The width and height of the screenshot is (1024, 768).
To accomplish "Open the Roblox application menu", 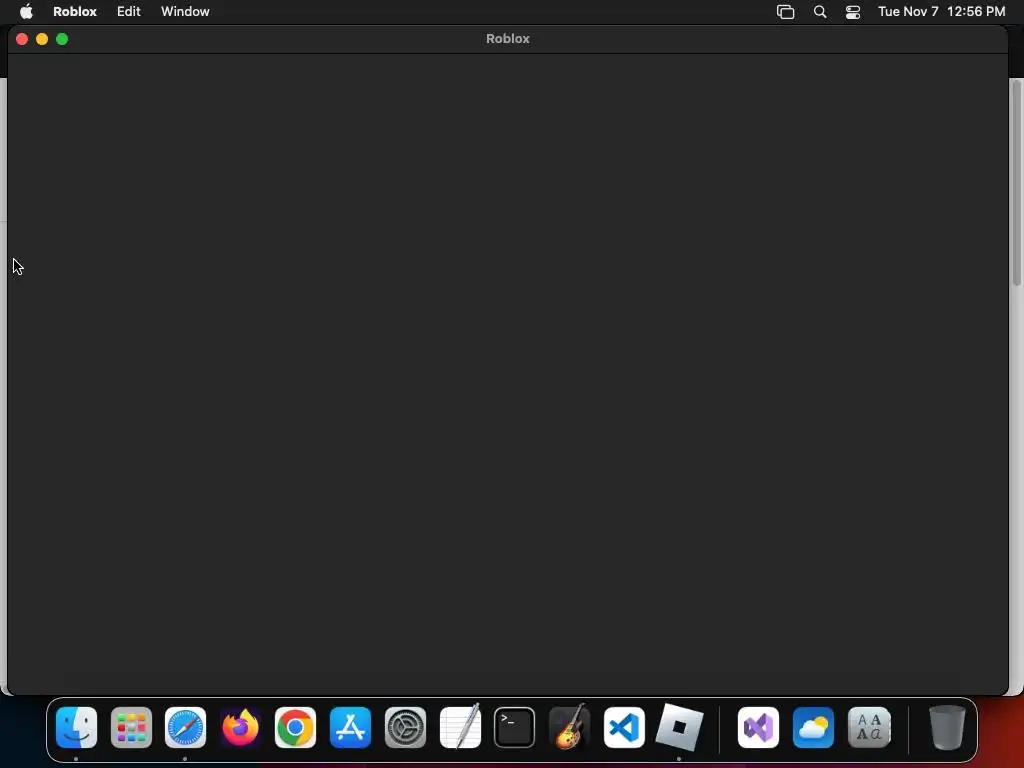I will coord(74,12).
